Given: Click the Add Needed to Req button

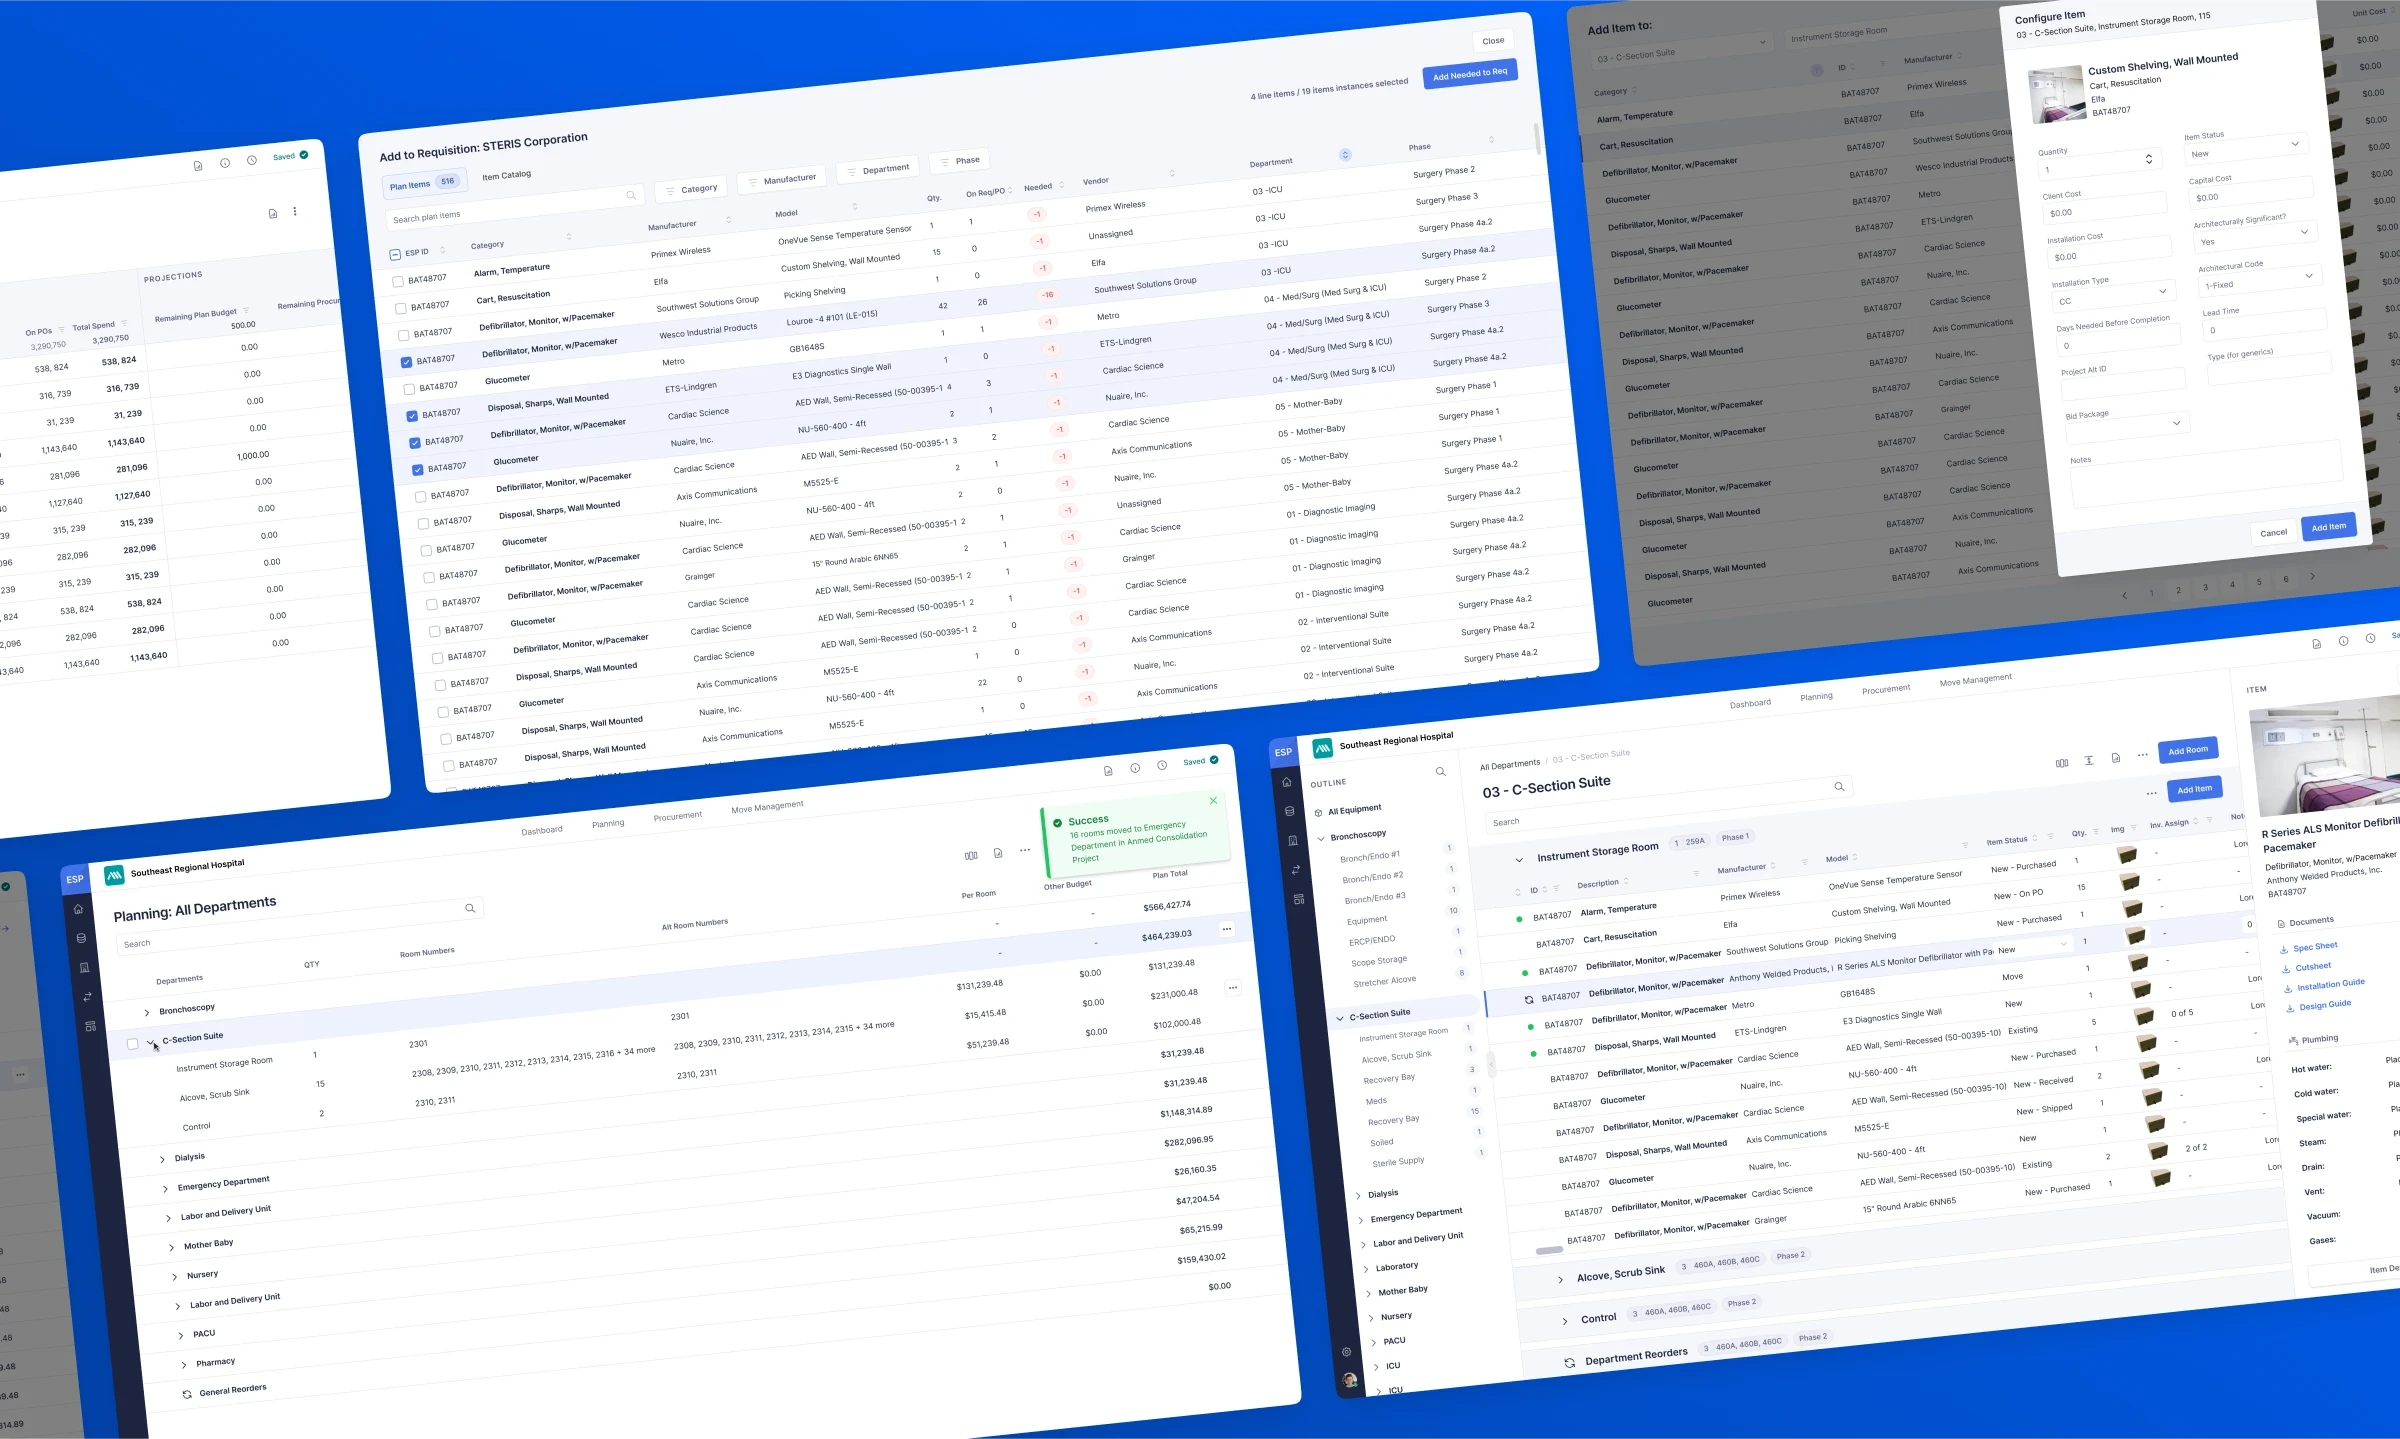Looking at the screenshot, I should [x=1469, y=74].
